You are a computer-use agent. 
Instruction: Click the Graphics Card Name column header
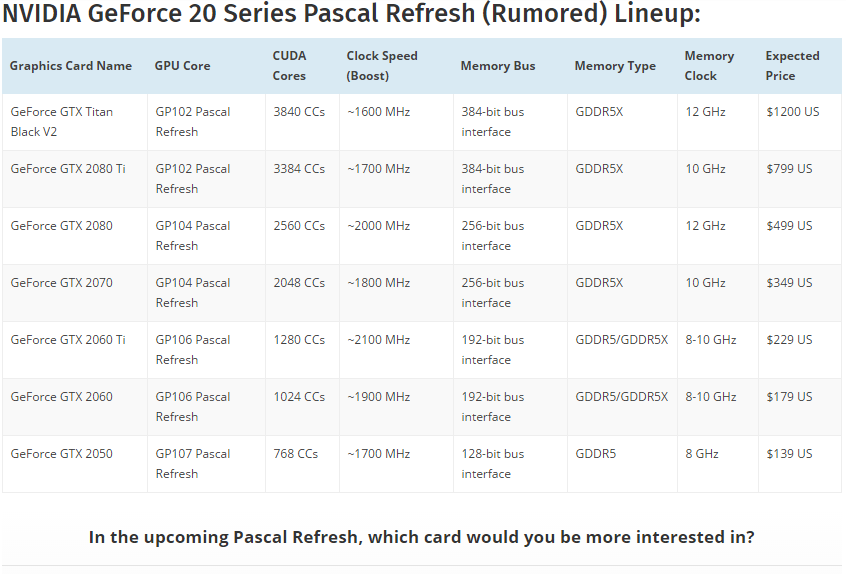pyautogui.click(x=71, y=66)
